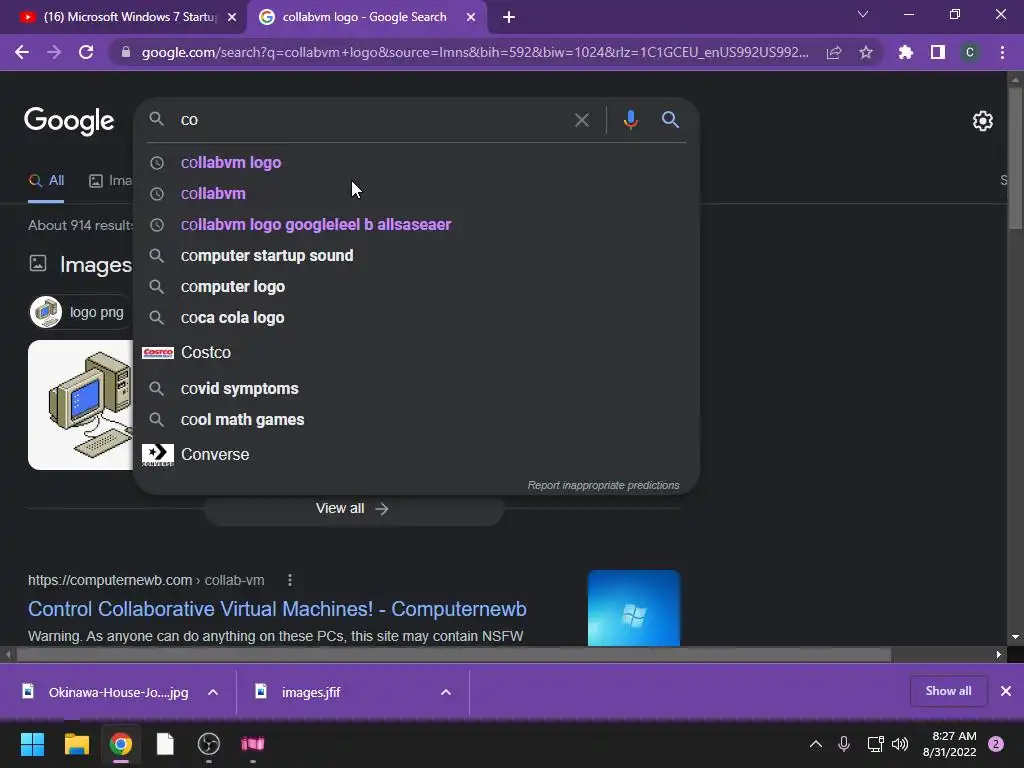Click Show all downloads button
Screen dimensions: 1024x768
[948, 691]
